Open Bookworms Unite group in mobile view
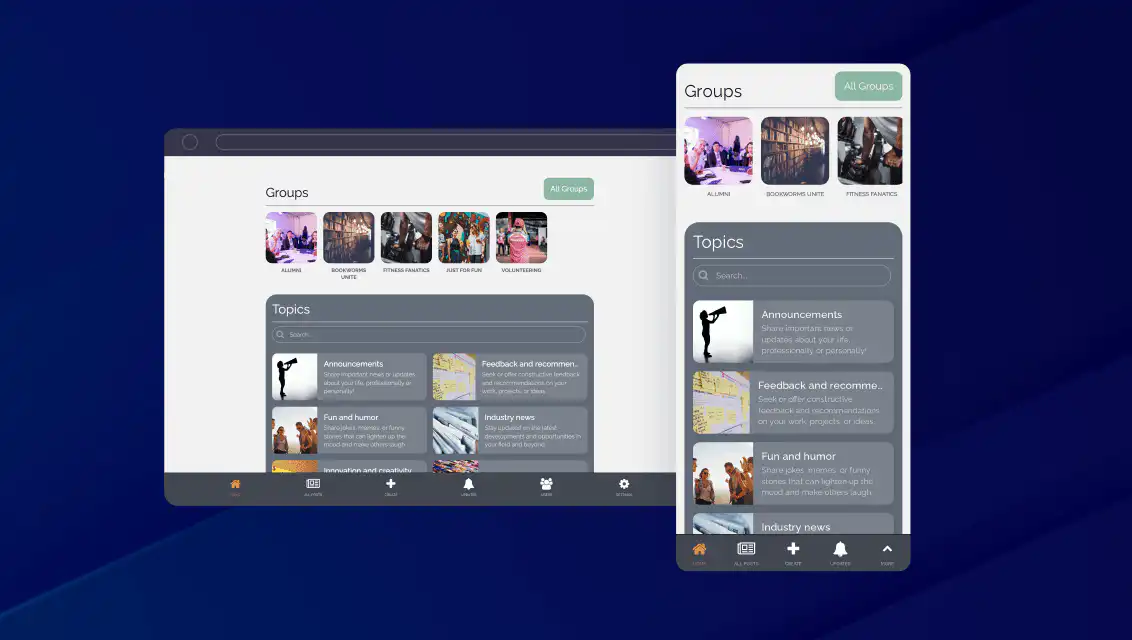1132x640 pixels. [x=795, y=151]
